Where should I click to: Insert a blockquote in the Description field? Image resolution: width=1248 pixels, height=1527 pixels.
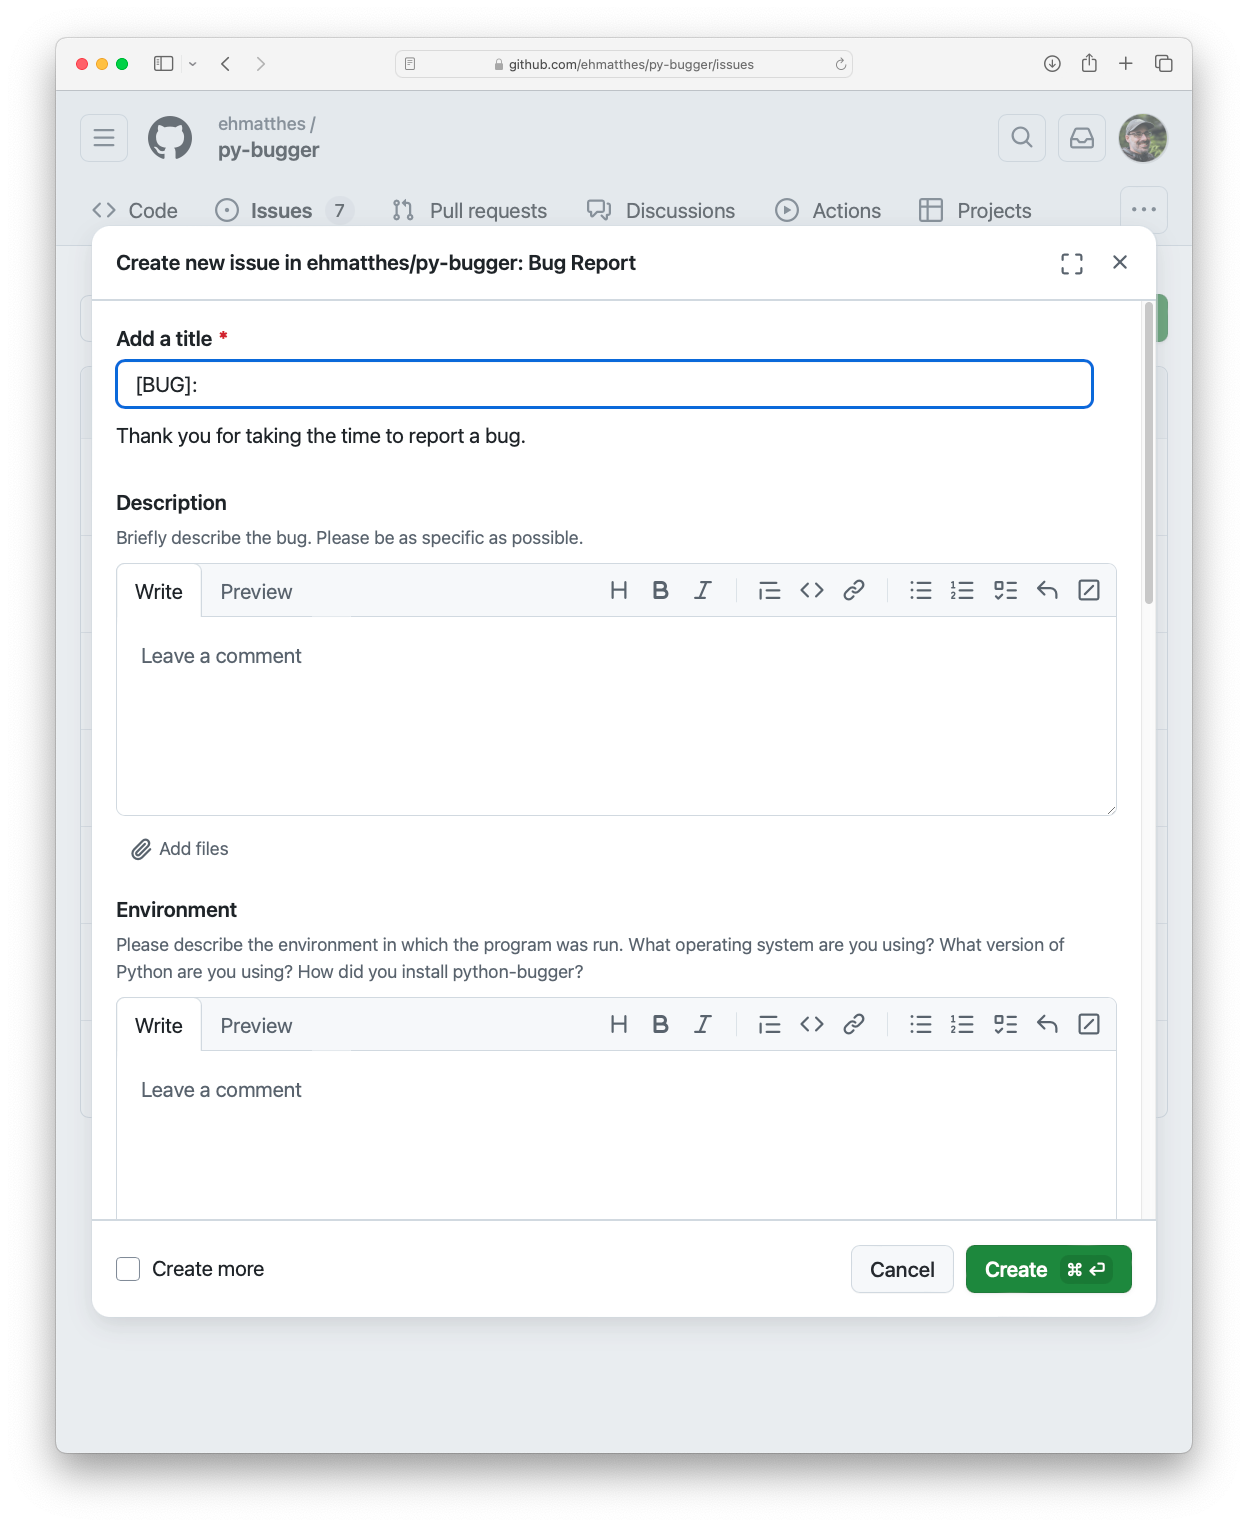click(769, 590)
